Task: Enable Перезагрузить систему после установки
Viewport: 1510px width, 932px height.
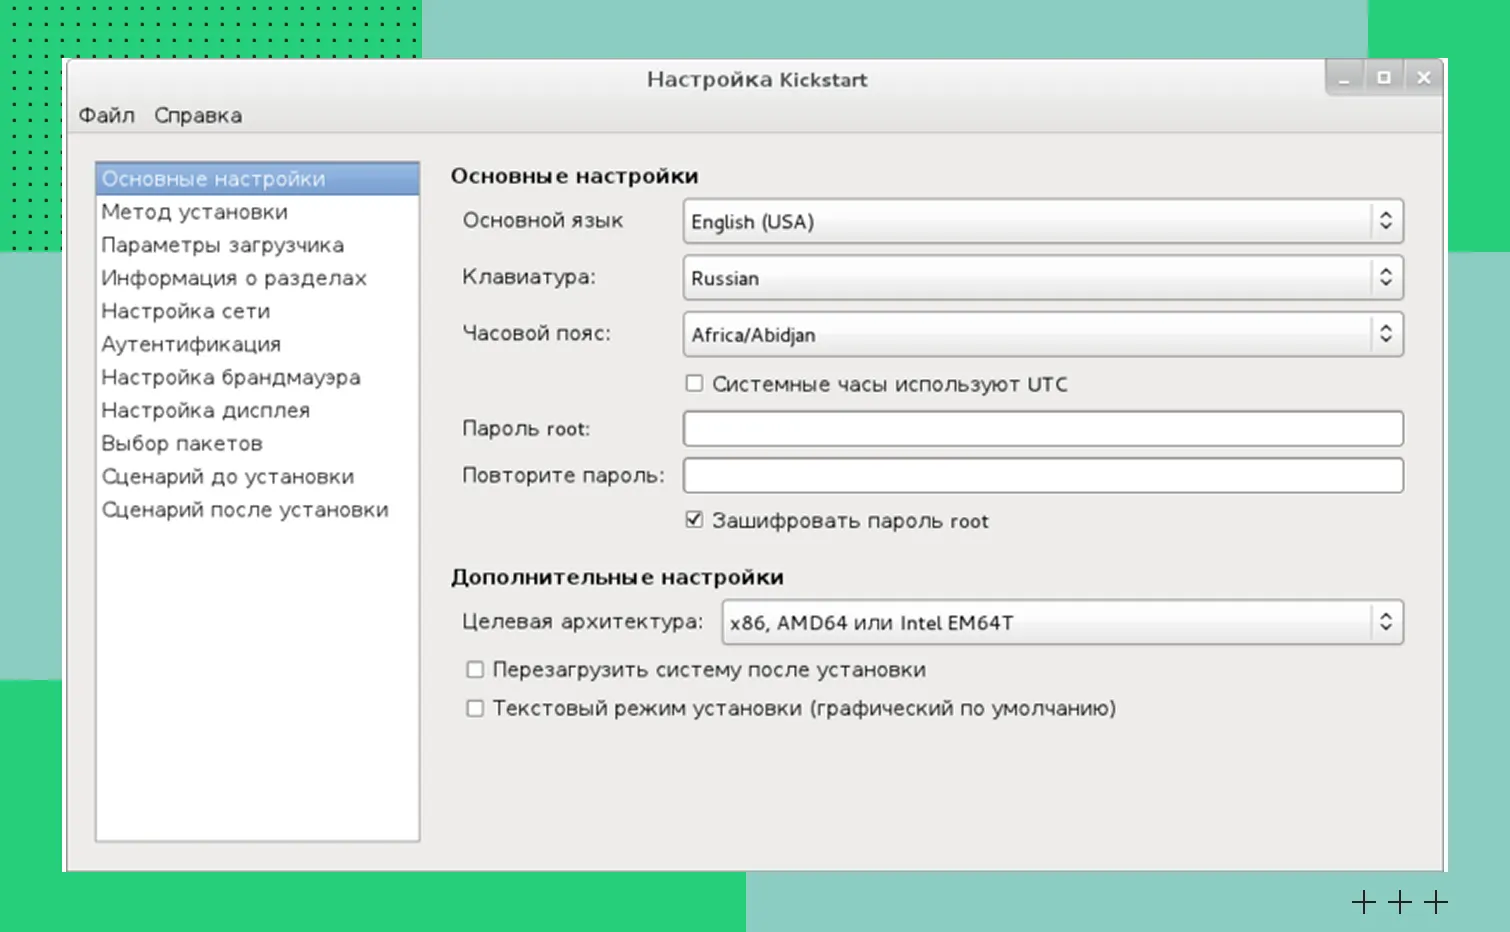Action: (475, 669)
